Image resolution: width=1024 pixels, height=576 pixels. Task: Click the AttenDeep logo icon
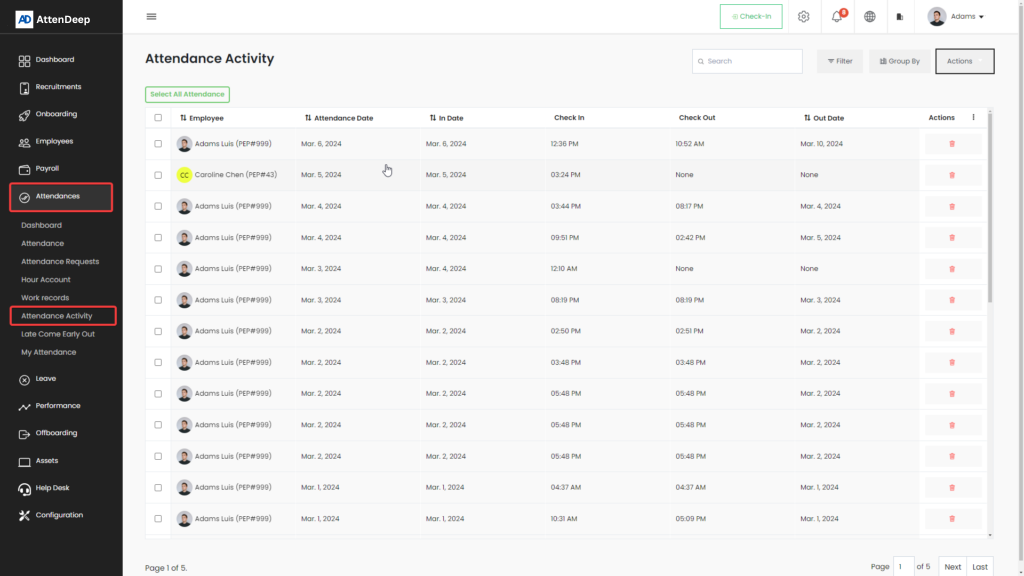pyautogui.click(x=25, y=18)
